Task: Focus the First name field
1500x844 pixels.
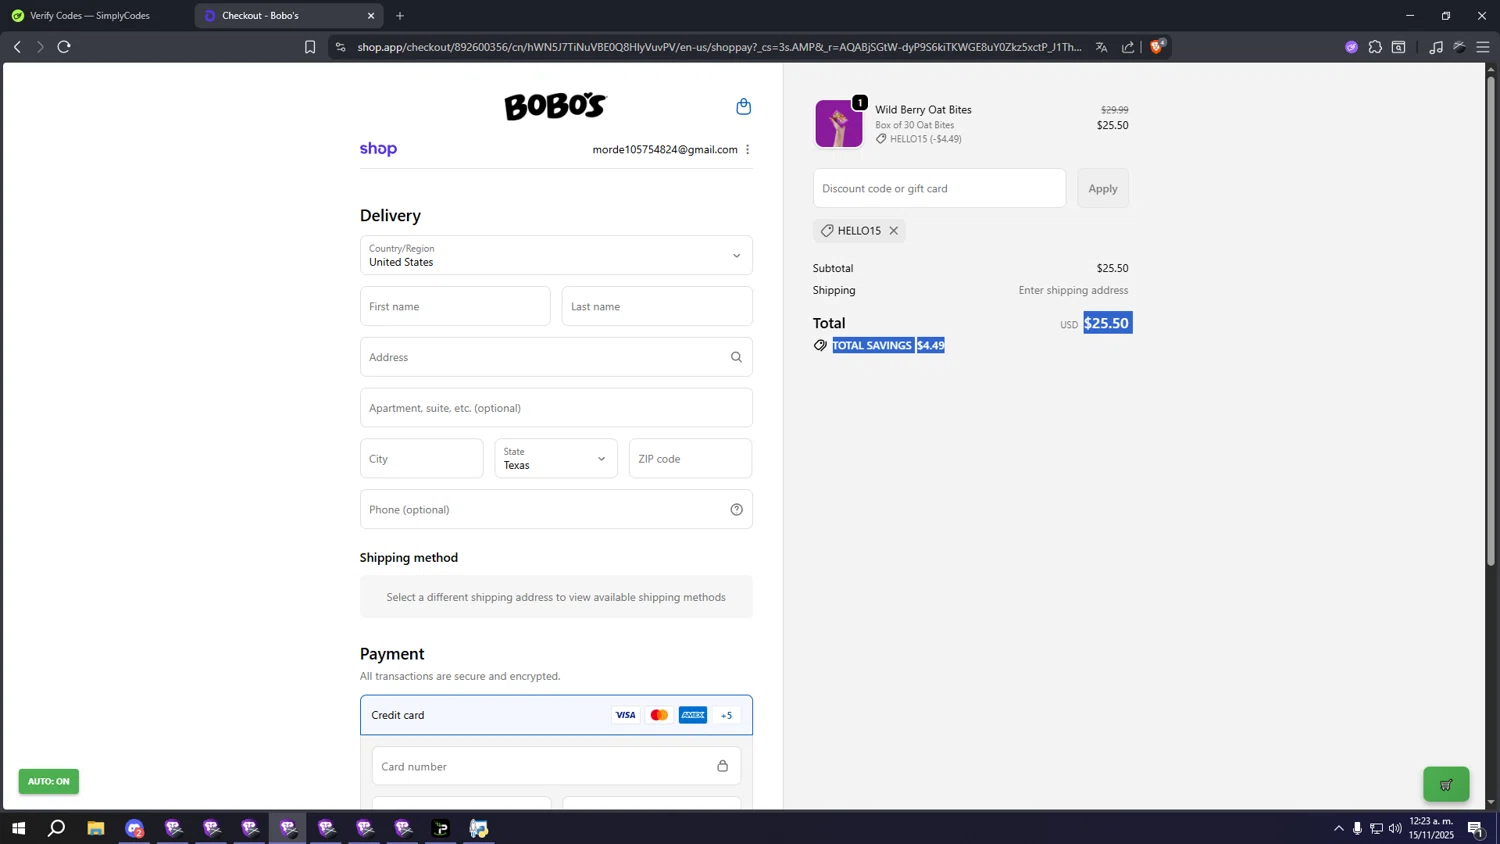Action: tap(455, 306)
